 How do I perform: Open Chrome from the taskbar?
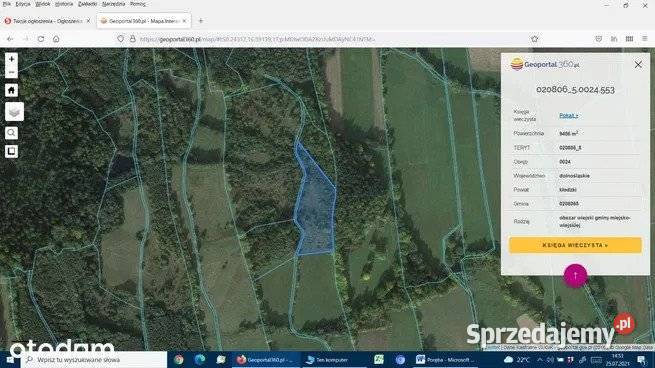pos(179,360)
